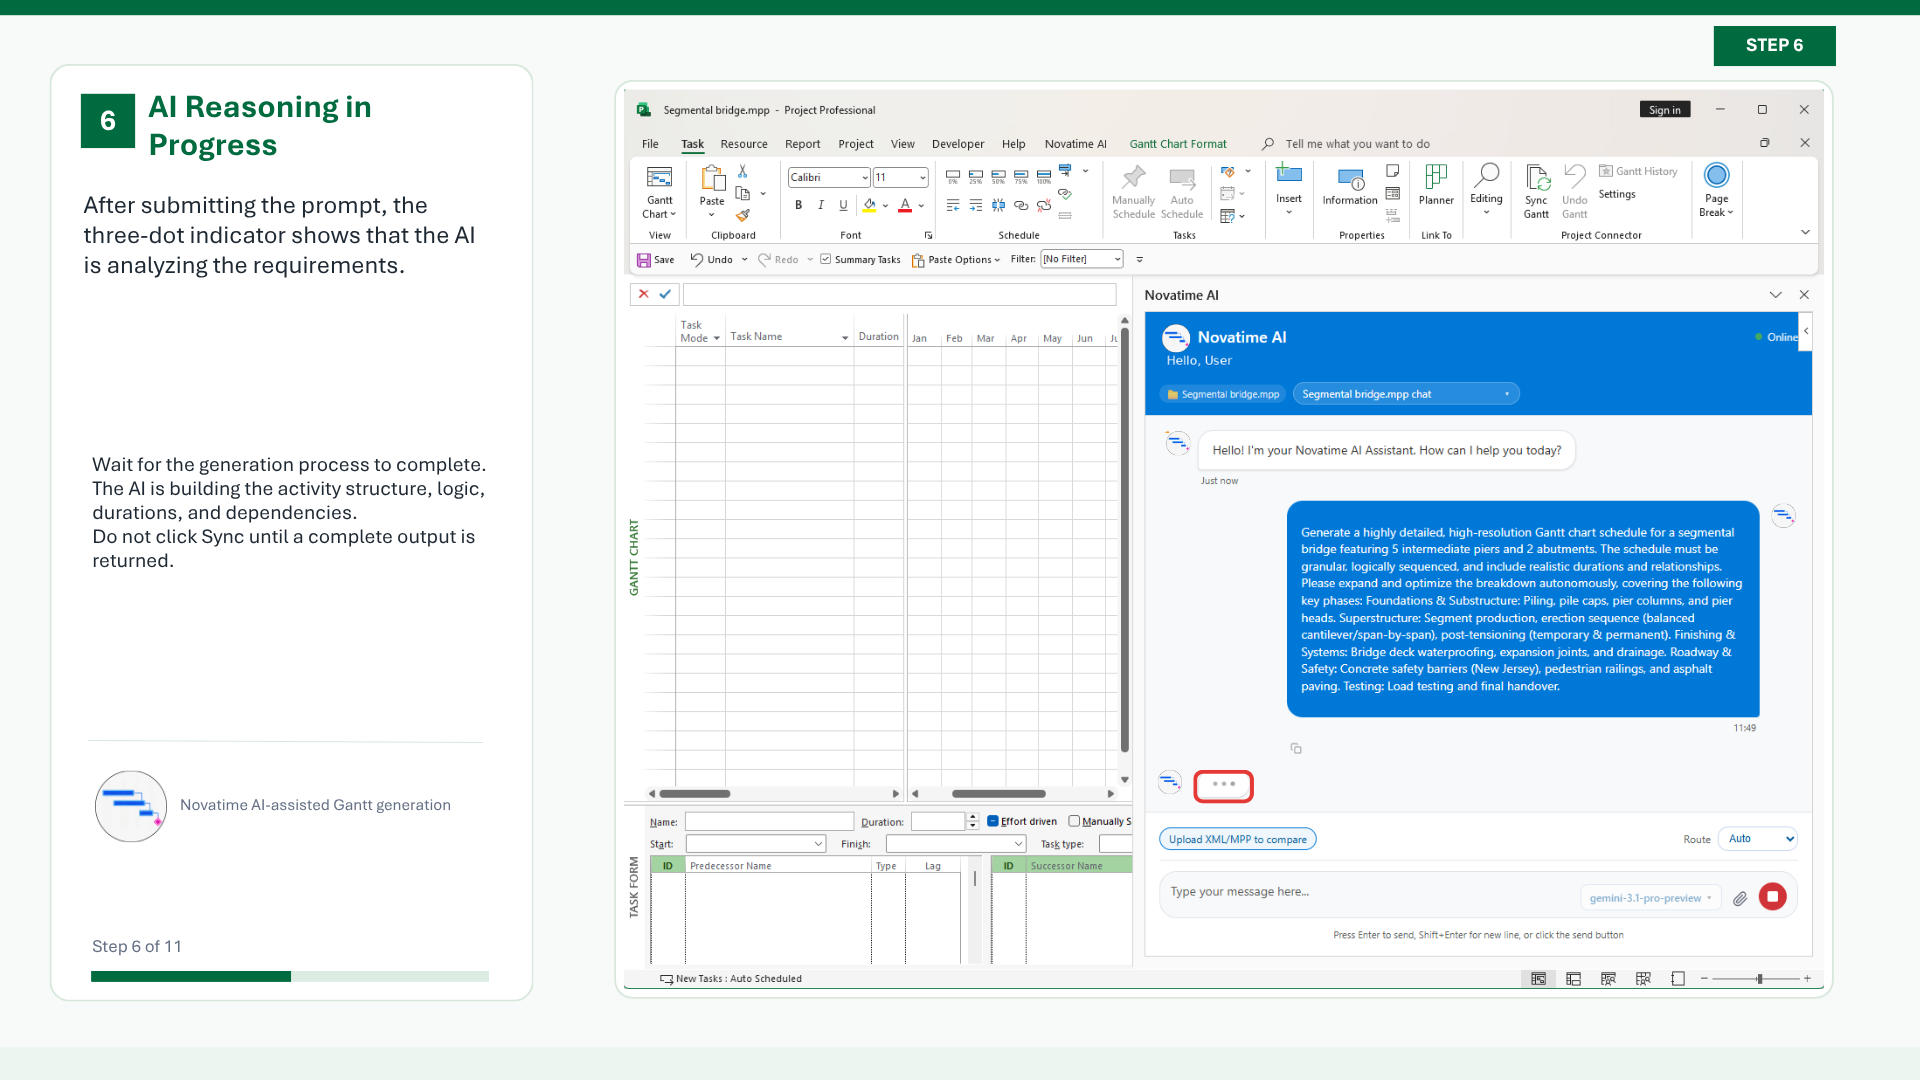The height and width of the screenshot is (1080, 1920).
Task: Click the Save icon in quick toolbar
Action: 644,260
